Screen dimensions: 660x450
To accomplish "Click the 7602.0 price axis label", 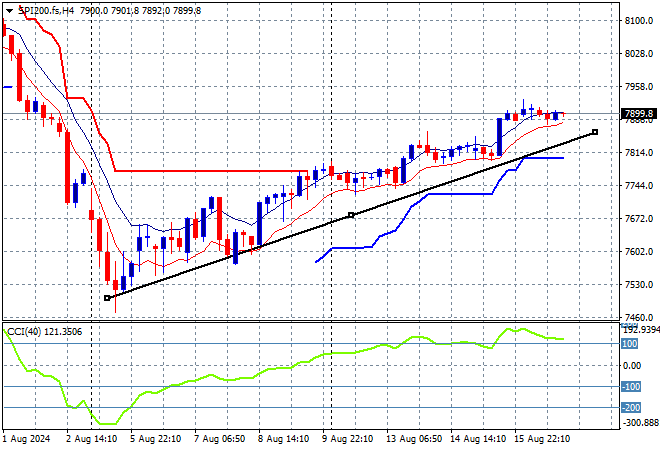I will pyautogui.click(x=639, y=251).
